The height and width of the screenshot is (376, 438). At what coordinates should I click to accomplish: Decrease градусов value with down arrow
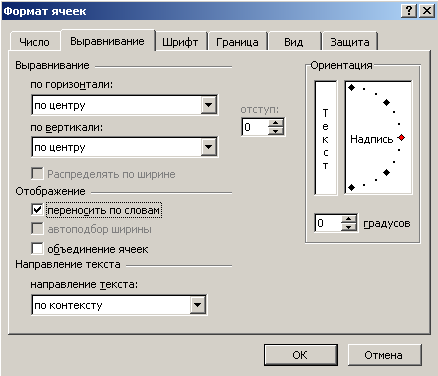pyautogui.click(x=349, y=227)
